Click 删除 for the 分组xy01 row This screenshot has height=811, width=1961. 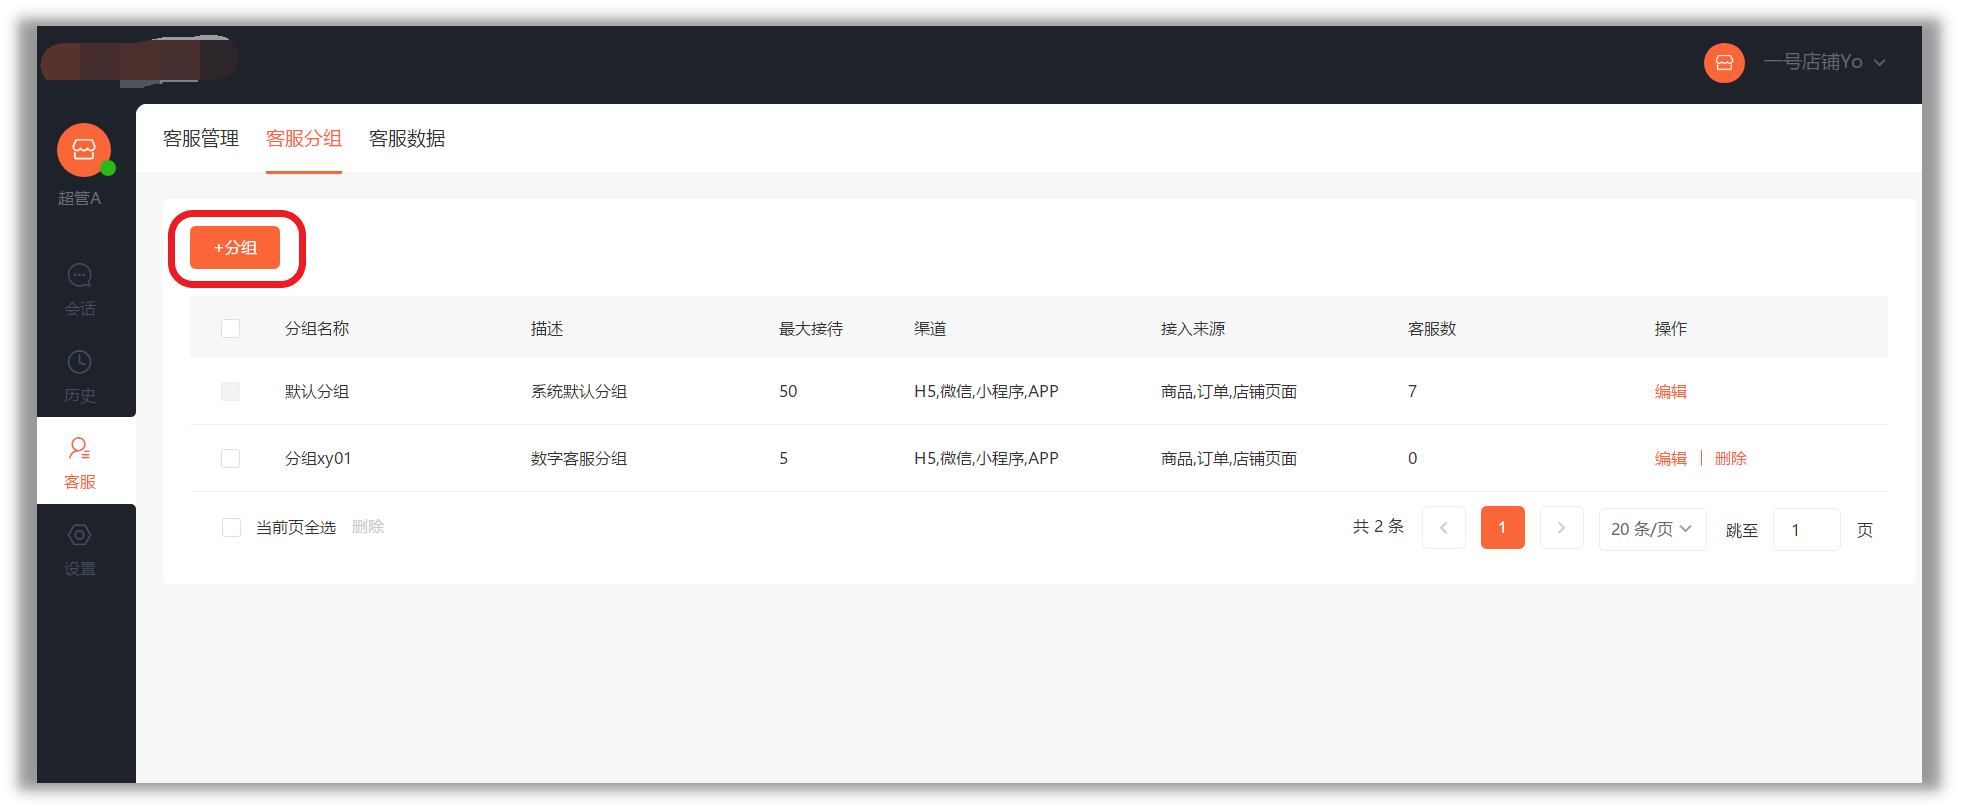point(1730,459)
